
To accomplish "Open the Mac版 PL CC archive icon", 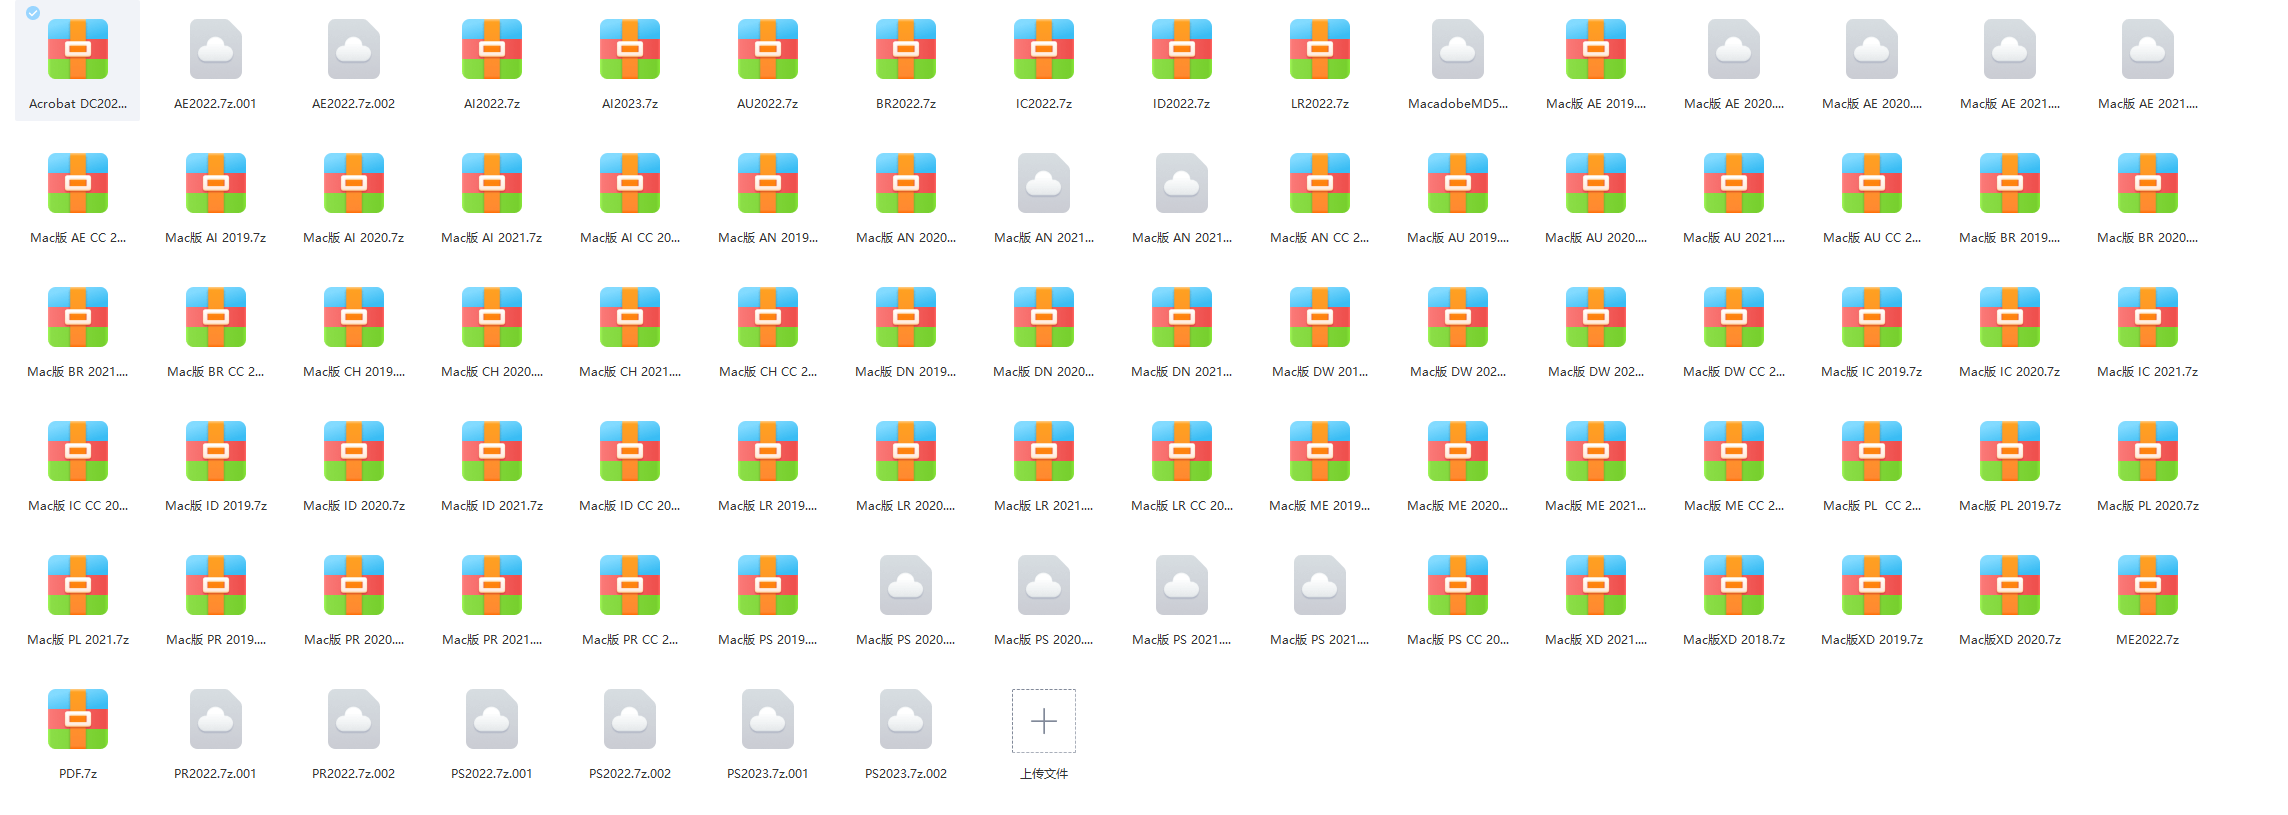I will click(x=1872, y=451).
